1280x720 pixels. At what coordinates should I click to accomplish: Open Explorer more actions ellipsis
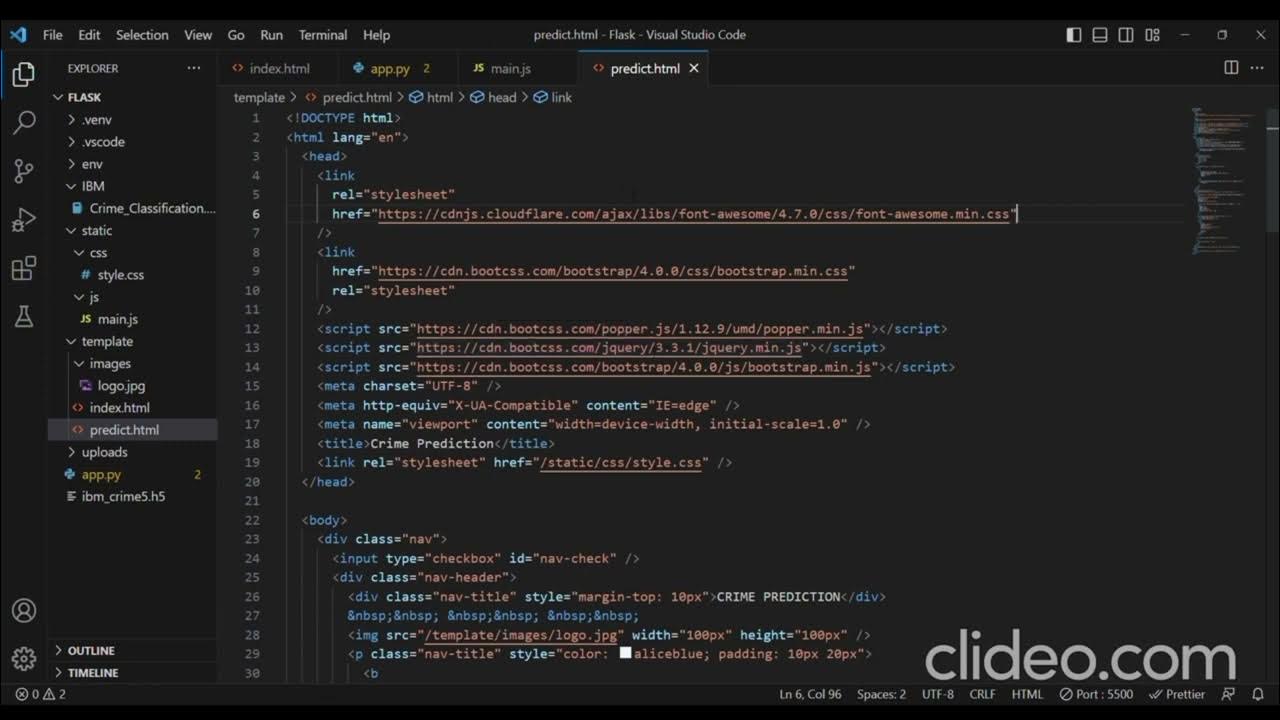click(x=193, y=68)
